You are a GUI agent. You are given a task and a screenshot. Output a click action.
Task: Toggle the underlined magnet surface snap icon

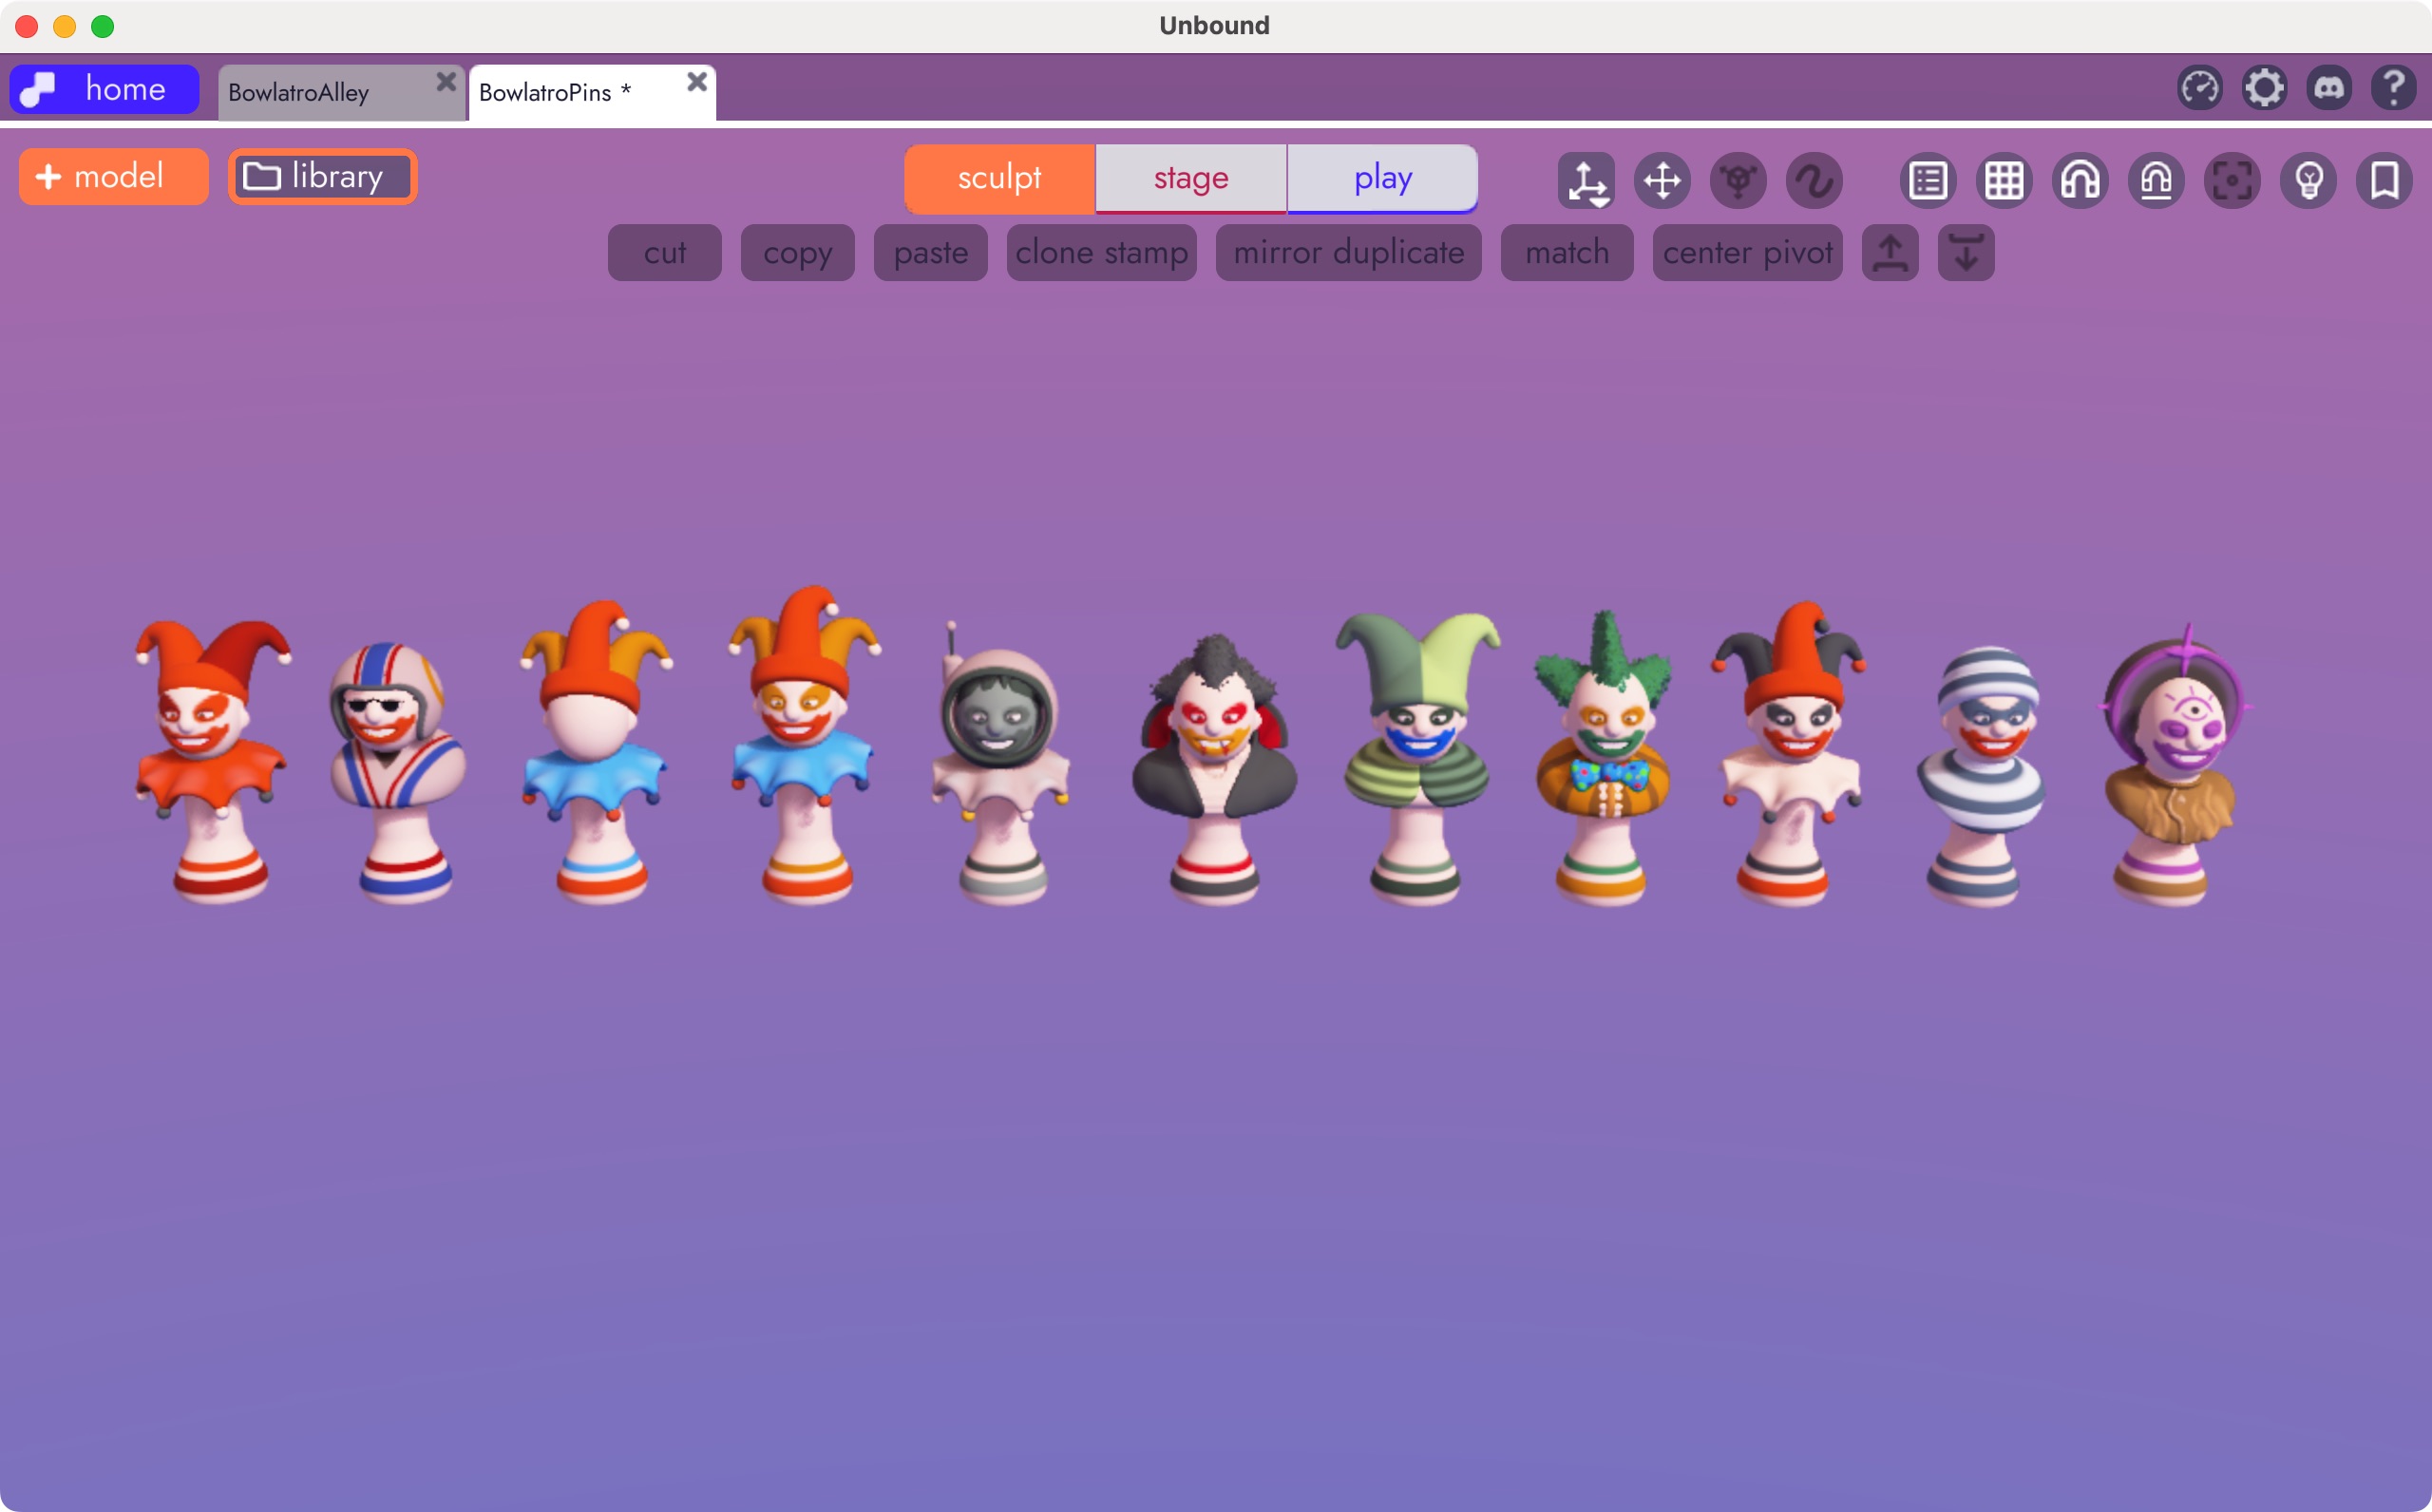point(2156,181)
